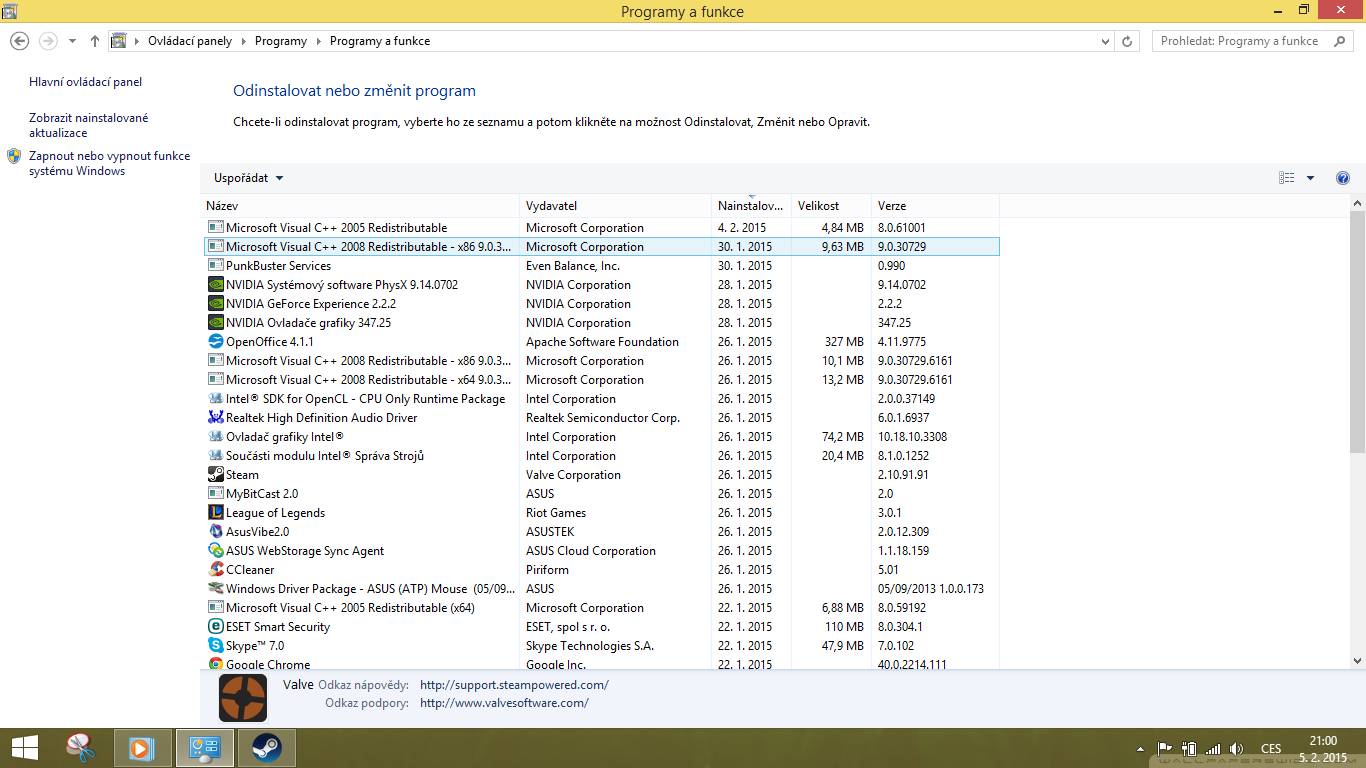Screen dimensions: 1366x768
Task: Open recent locations dropdown arrow
Action: pyautogui.click(x=72, y=41)
